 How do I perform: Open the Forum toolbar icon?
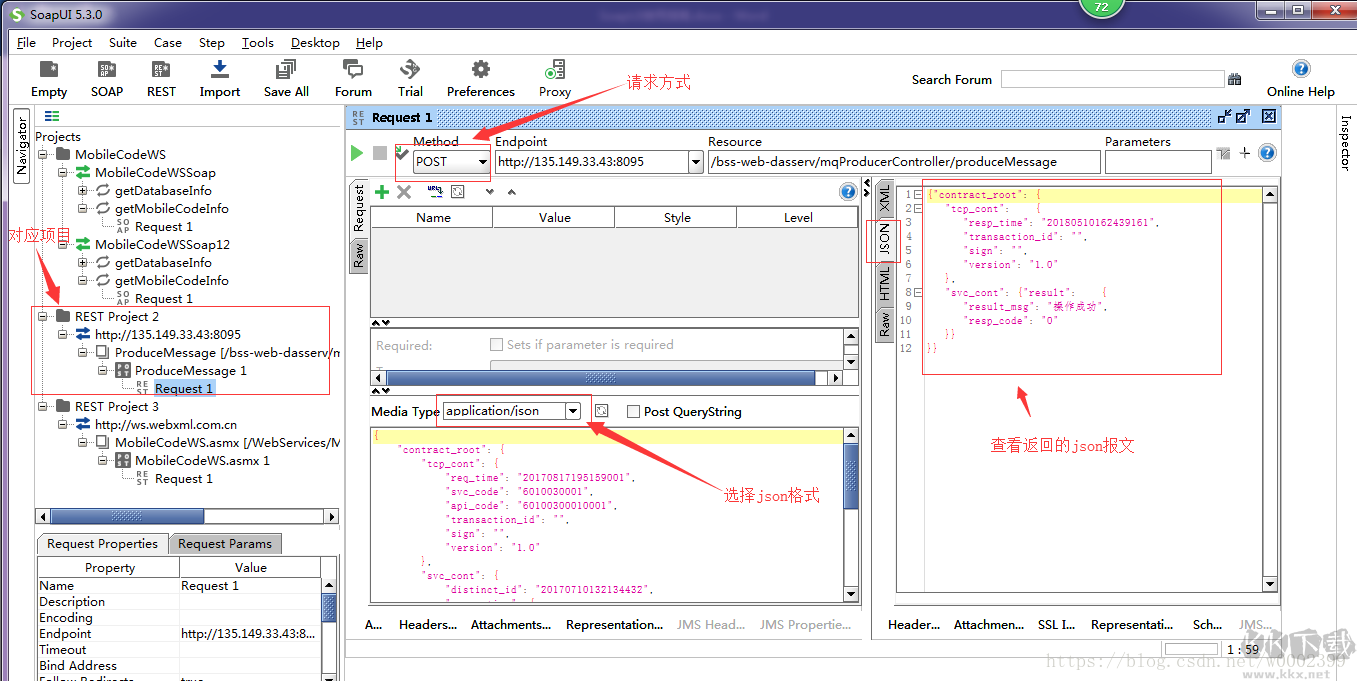(353, 79)
